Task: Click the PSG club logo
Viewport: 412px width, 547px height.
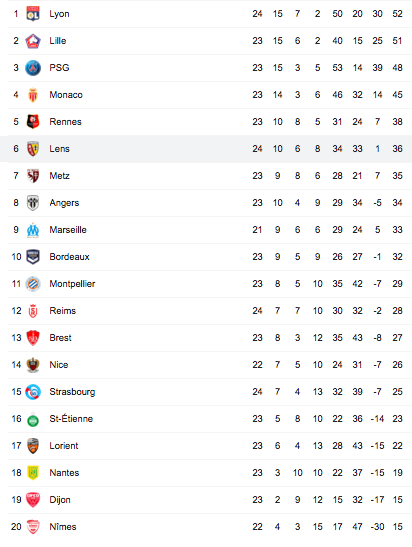Action: pos(33,68)
